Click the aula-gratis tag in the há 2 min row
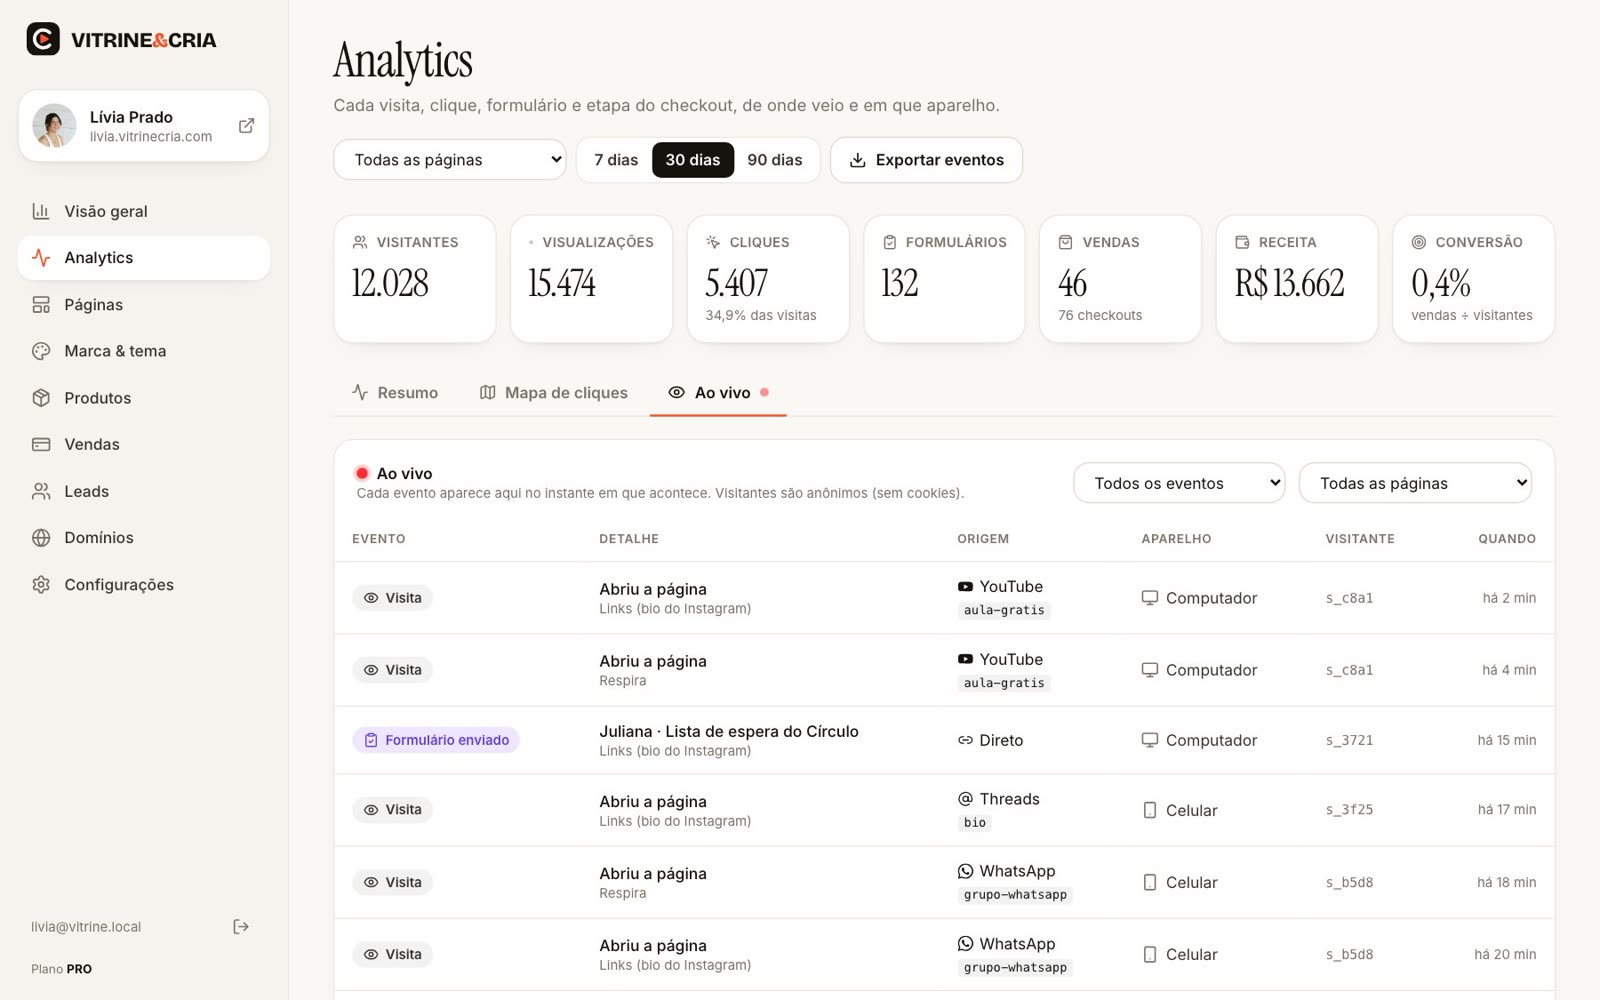 point(1004,610)
